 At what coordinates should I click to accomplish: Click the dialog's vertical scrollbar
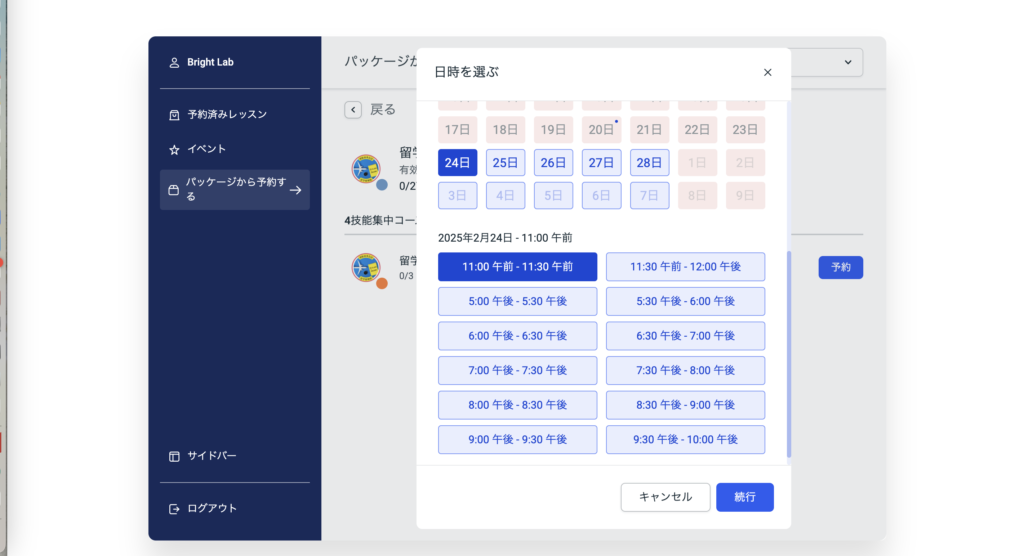point(788,350)
